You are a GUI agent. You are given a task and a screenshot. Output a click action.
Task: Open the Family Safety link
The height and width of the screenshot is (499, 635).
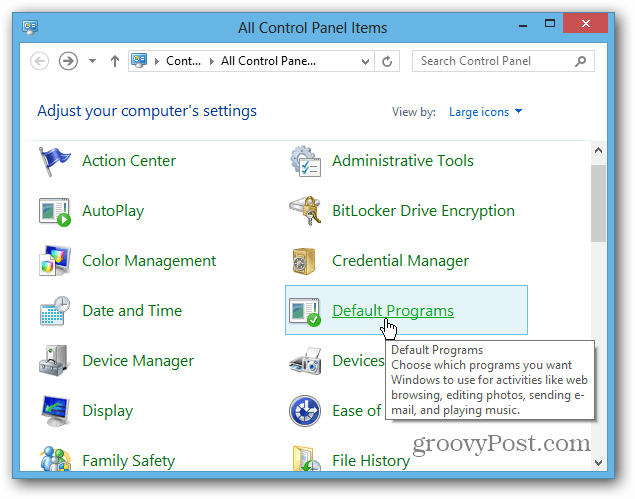(x=128, y=461)
